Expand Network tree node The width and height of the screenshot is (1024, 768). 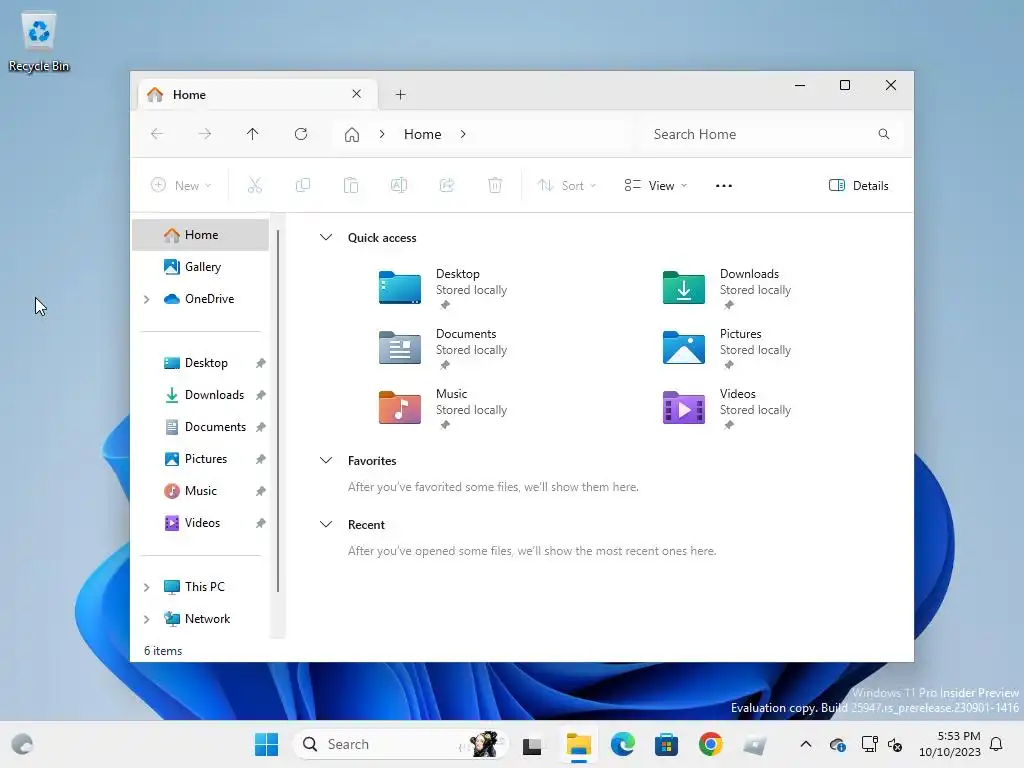point(147,619)
